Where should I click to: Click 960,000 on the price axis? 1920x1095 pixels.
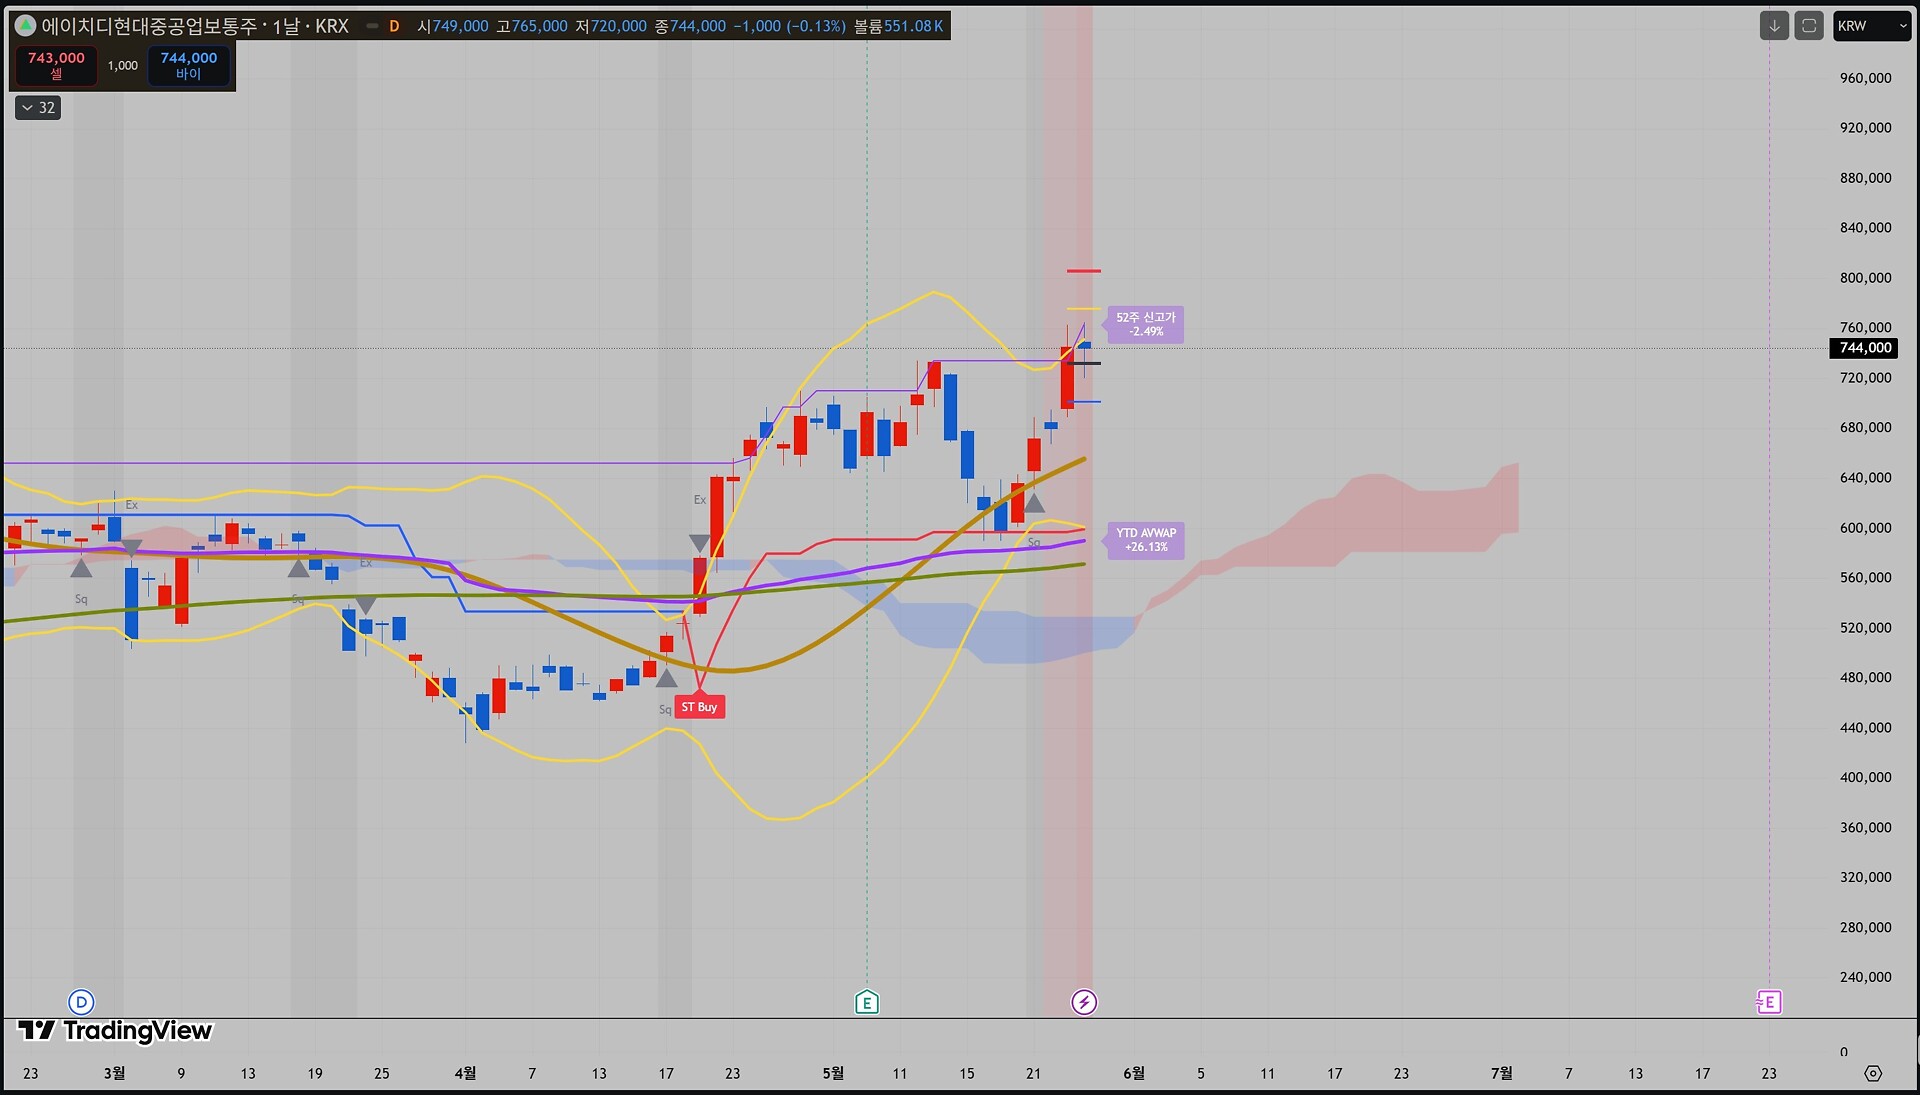tap(1865, 78)
